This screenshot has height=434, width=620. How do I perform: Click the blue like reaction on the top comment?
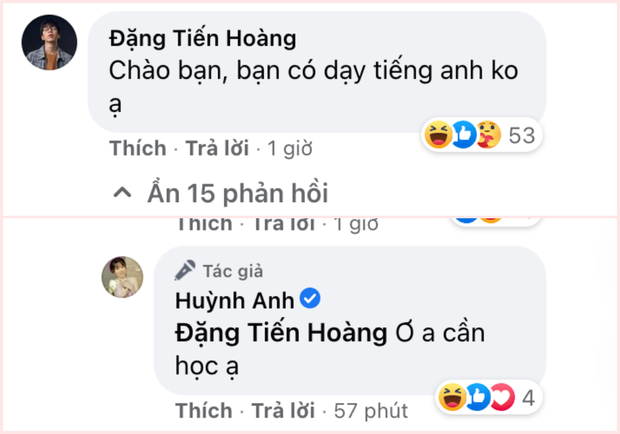pyautogui.click(x=463, y=135)
